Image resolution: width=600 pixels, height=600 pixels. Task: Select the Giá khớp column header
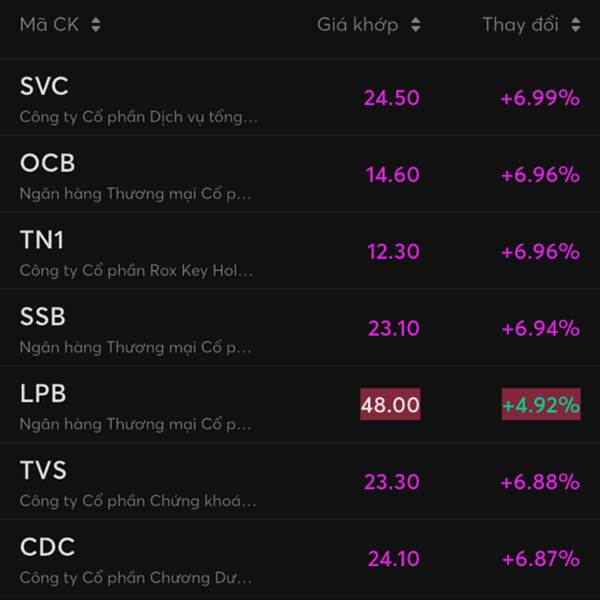[357, 25]
